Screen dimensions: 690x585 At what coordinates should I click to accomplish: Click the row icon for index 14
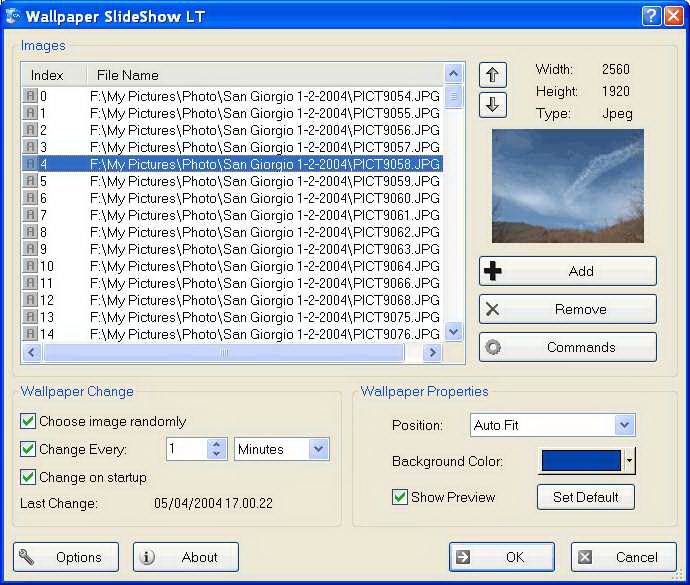(30, 334)
